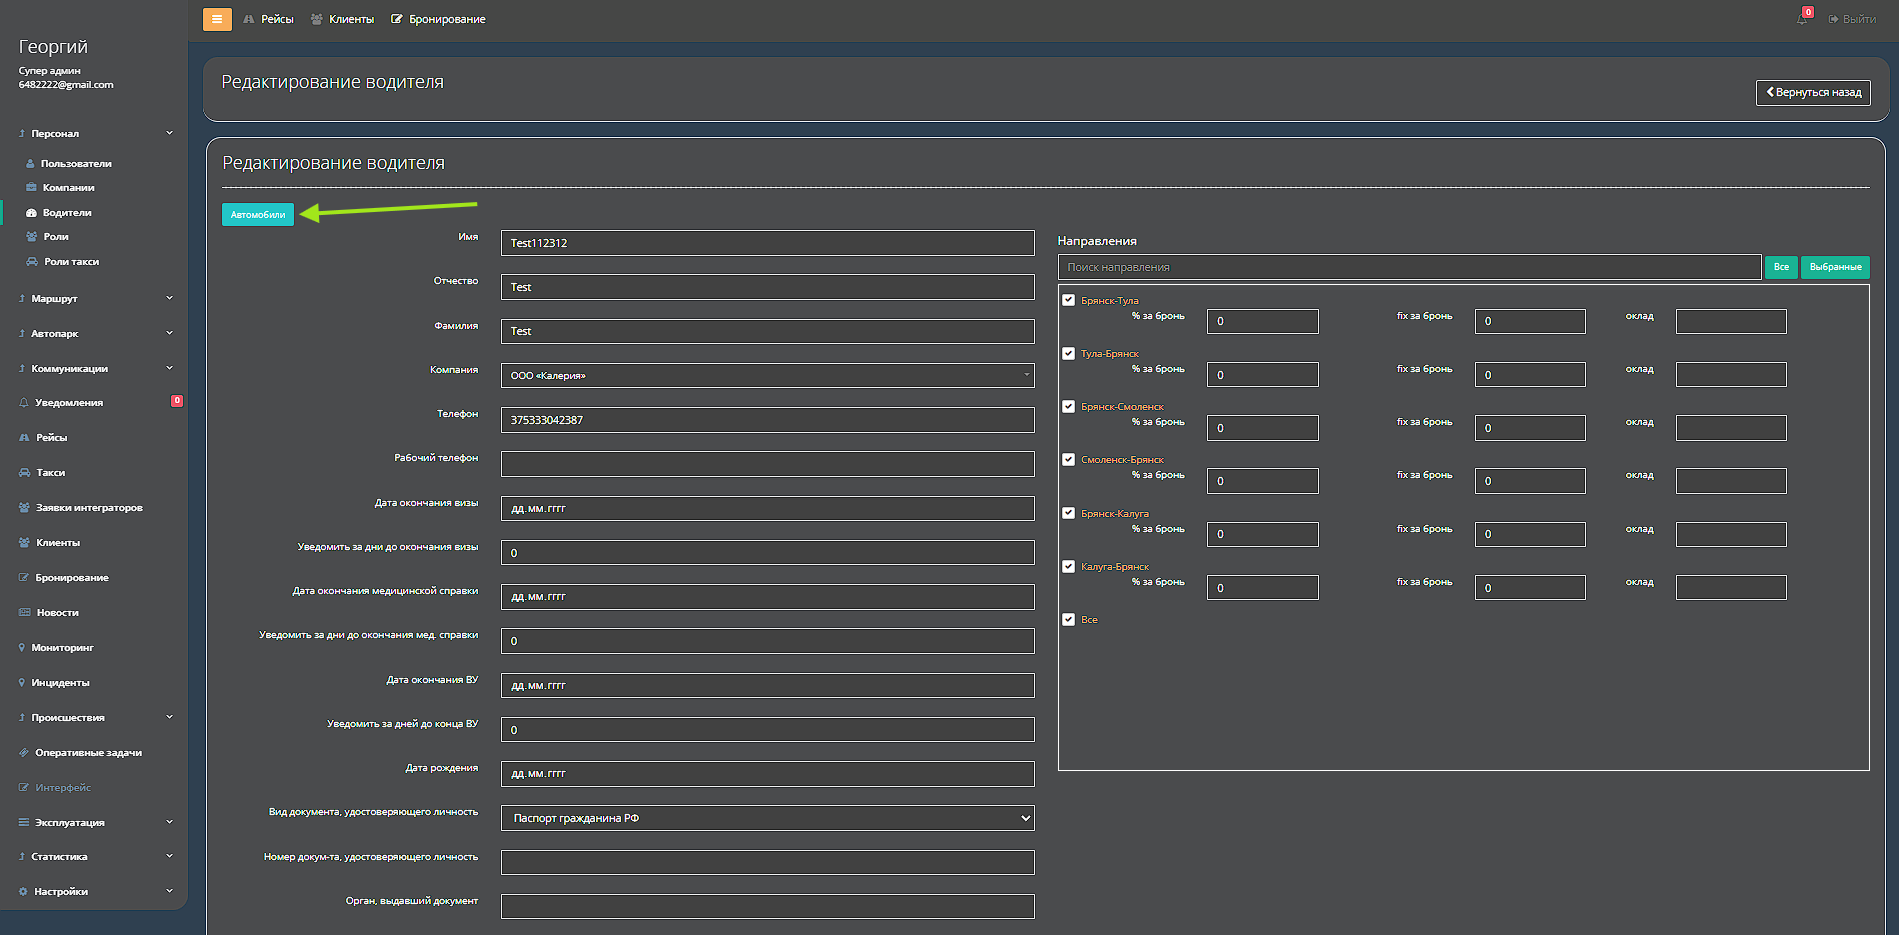This screenshot has height=935, width=1899.
Task: Click the taxi car icon in sidebar
Action: click(x=24, y=473)
